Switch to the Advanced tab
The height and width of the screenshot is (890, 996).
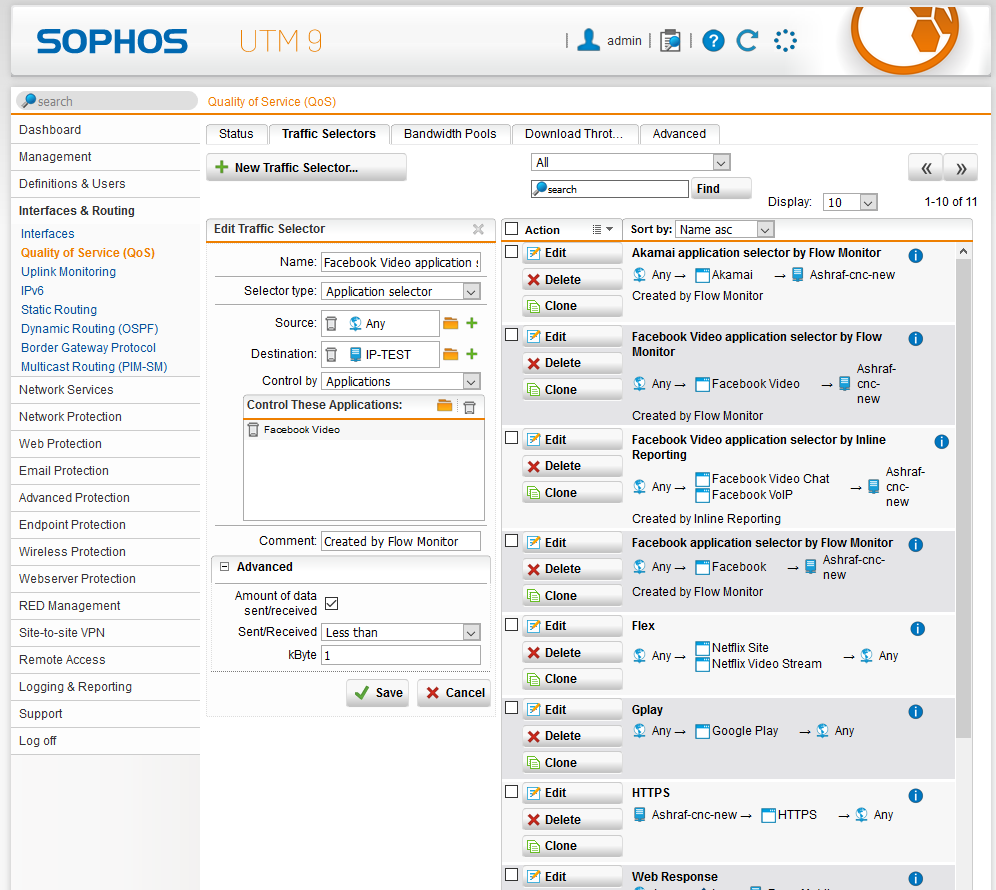point(679,134)
